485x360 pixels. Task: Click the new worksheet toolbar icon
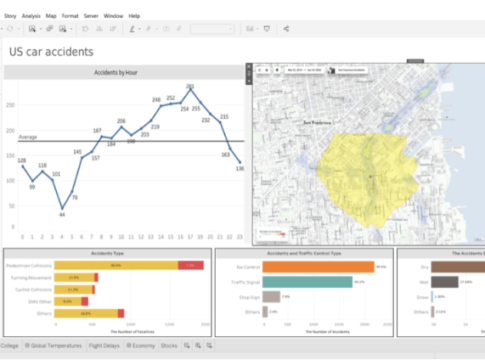(32, 29)
